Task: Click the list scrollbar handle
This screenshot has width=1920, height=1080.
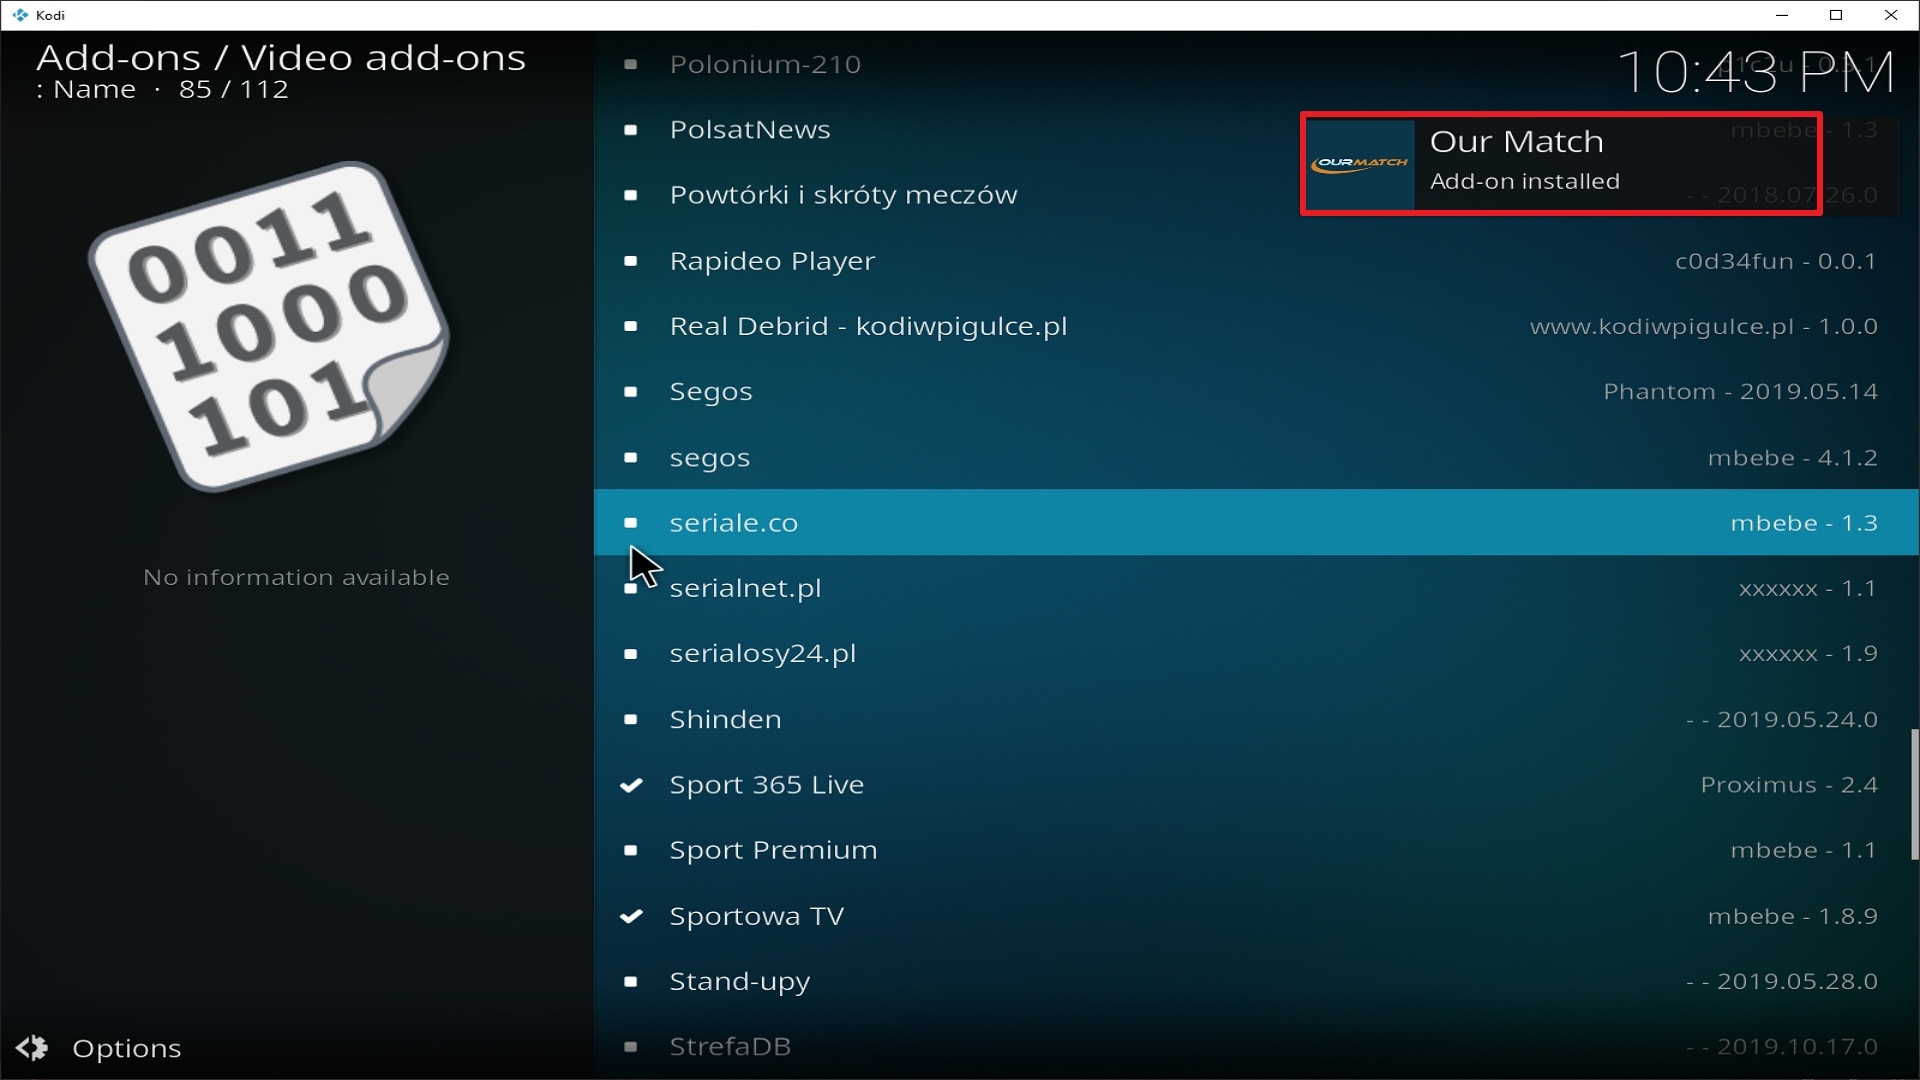Action: tap(1914, 794)
